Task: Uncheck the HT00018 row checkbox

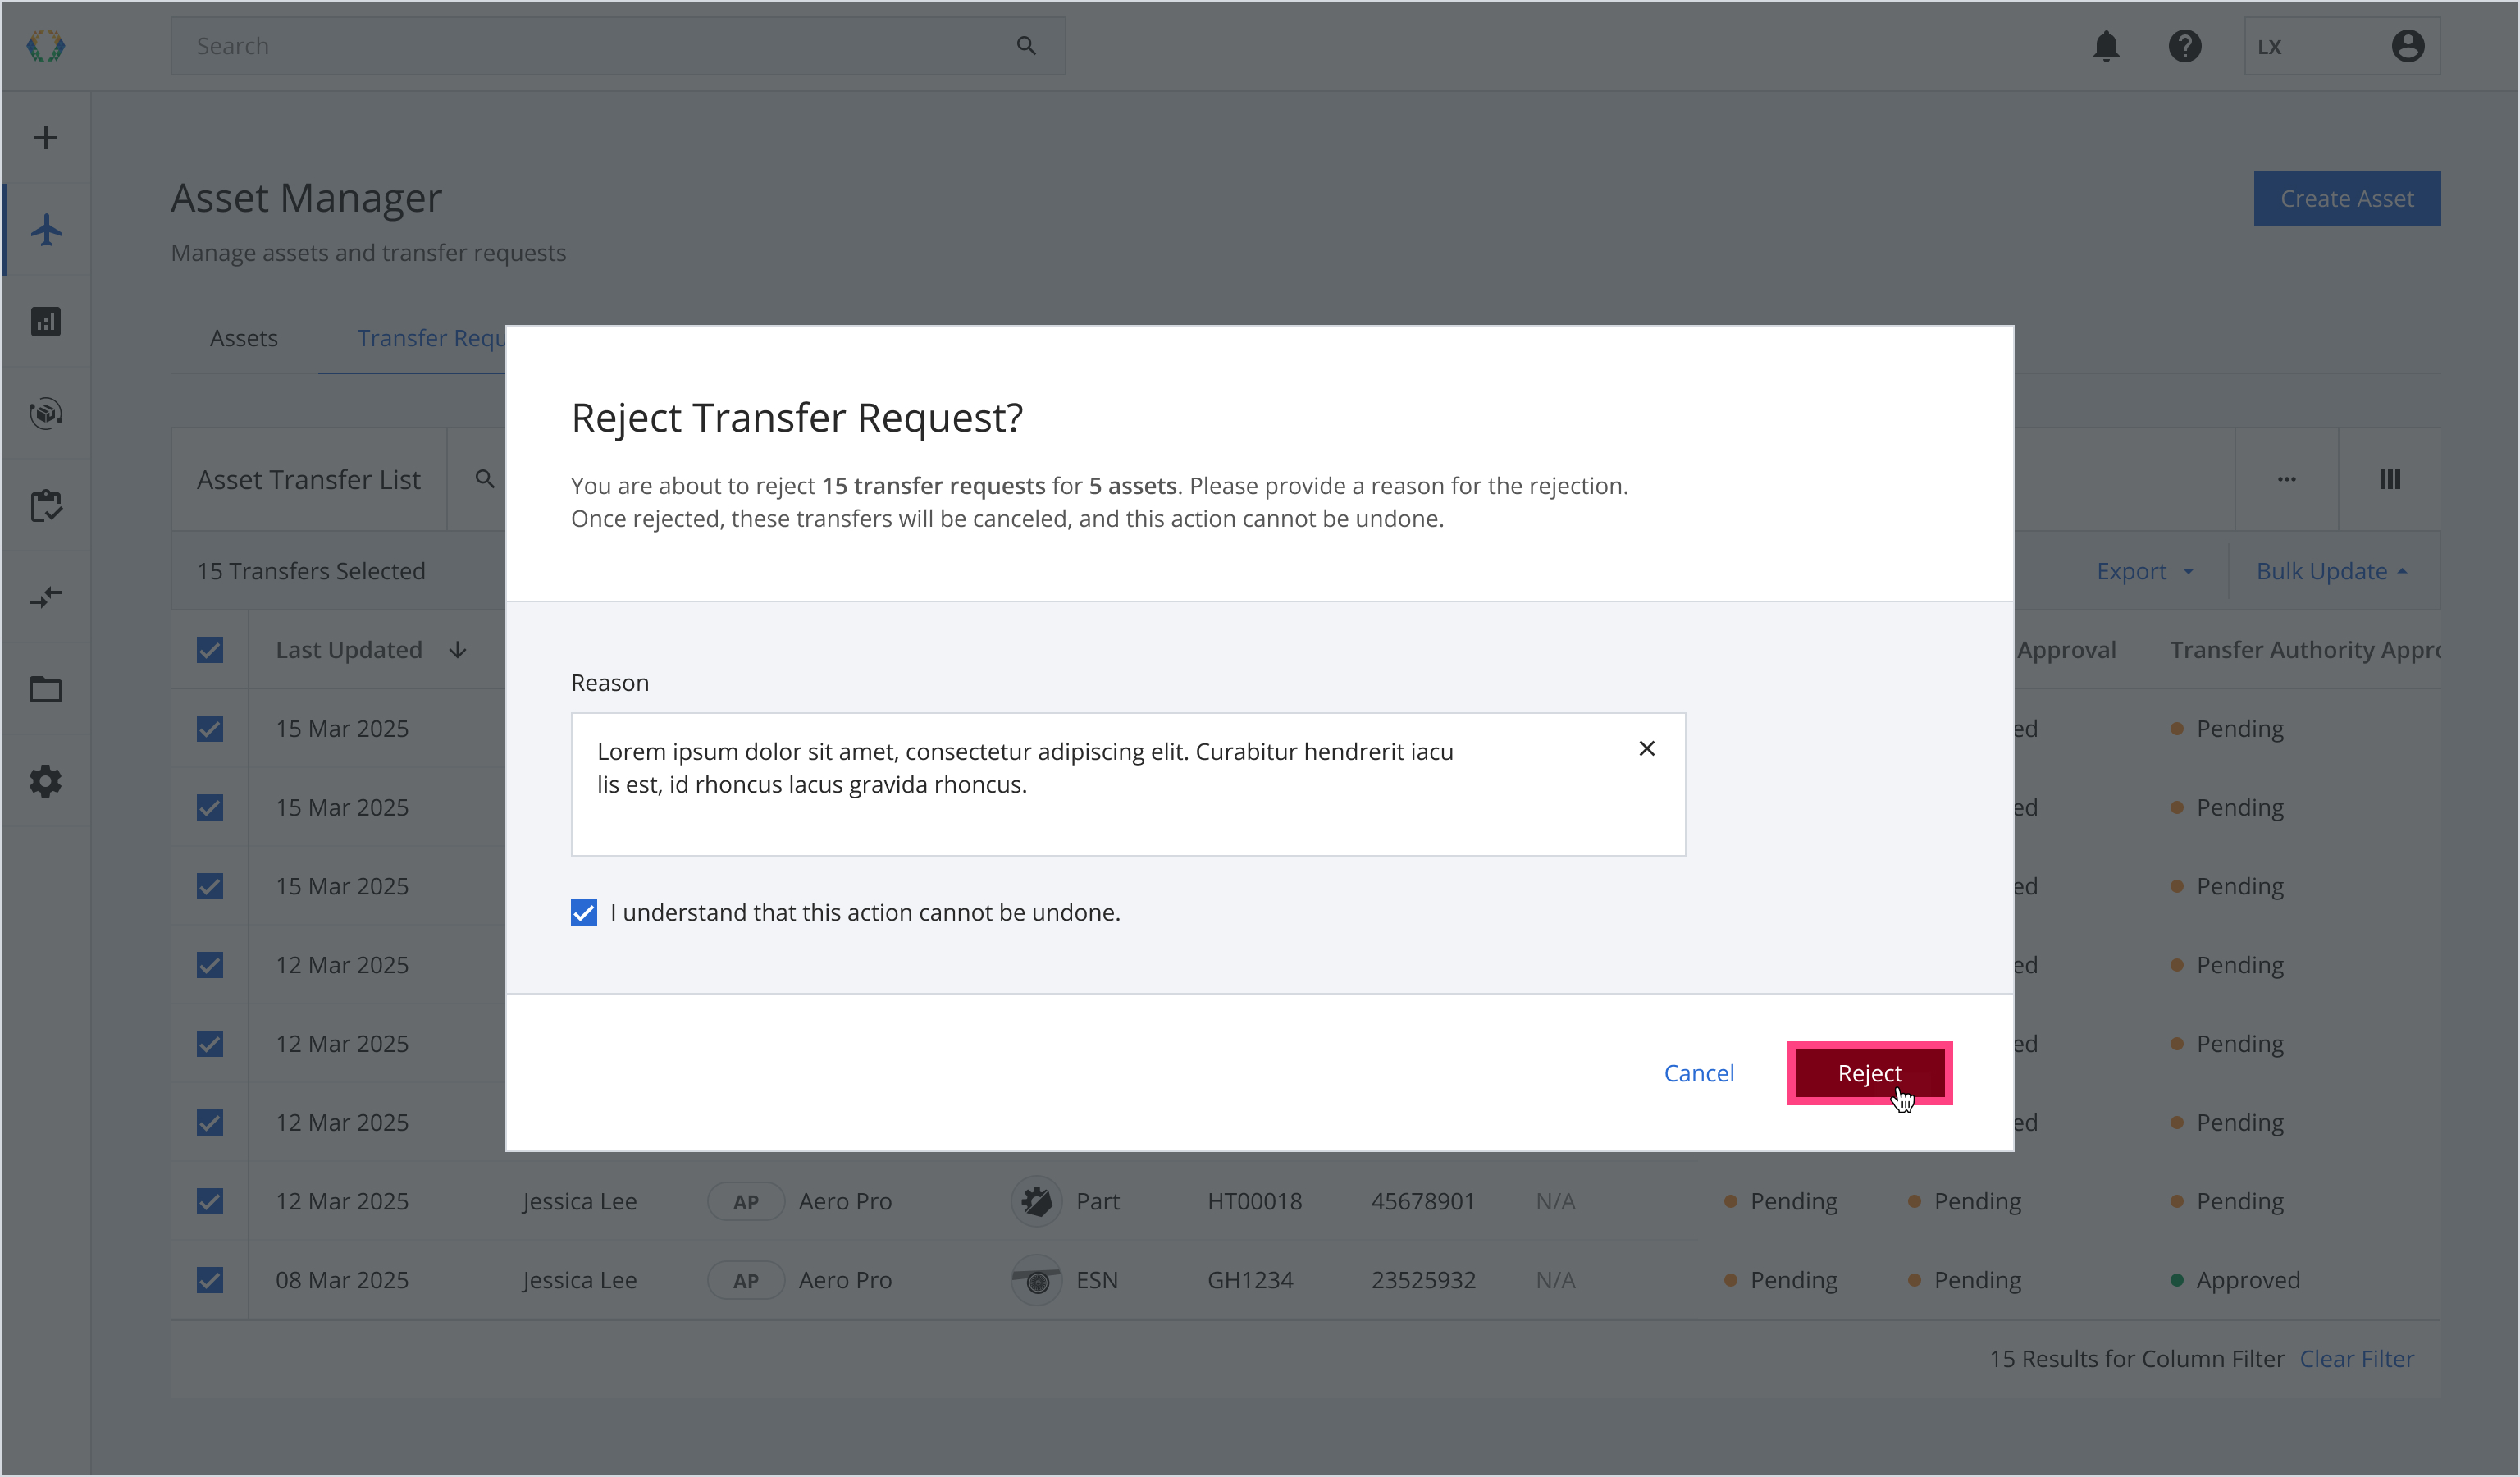Action: [x=210, y=1201]
